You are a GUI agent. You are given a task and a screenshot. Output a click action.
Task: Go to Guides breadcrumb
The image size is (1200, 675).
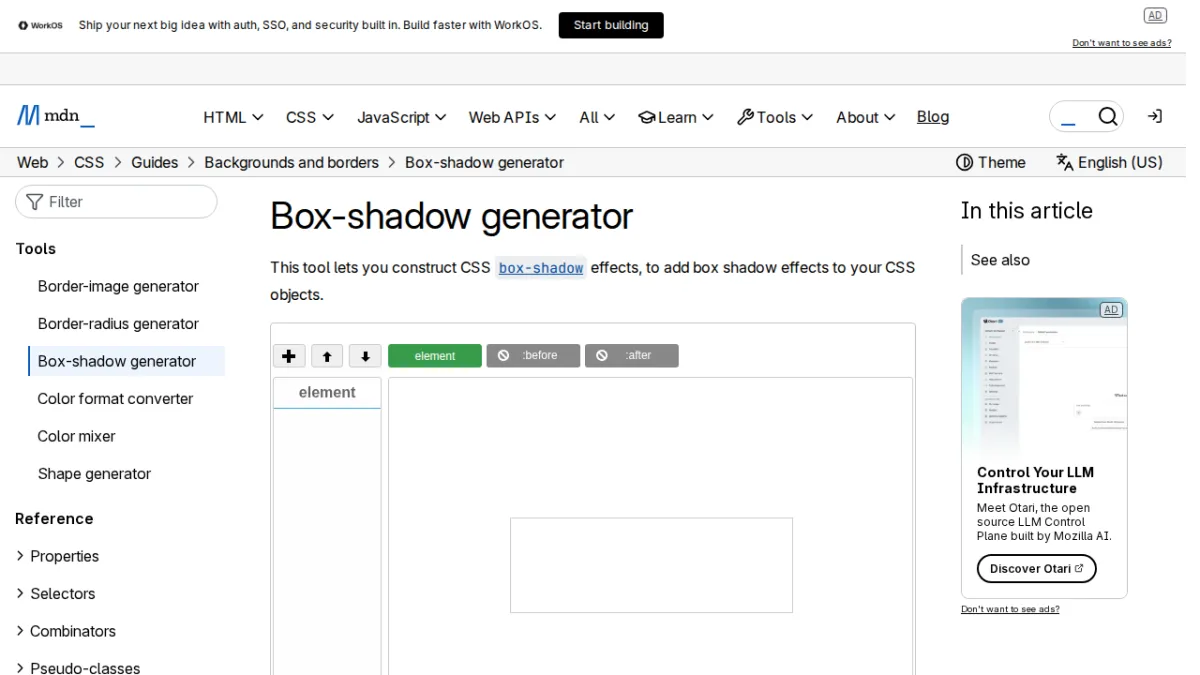click(154, 162)
